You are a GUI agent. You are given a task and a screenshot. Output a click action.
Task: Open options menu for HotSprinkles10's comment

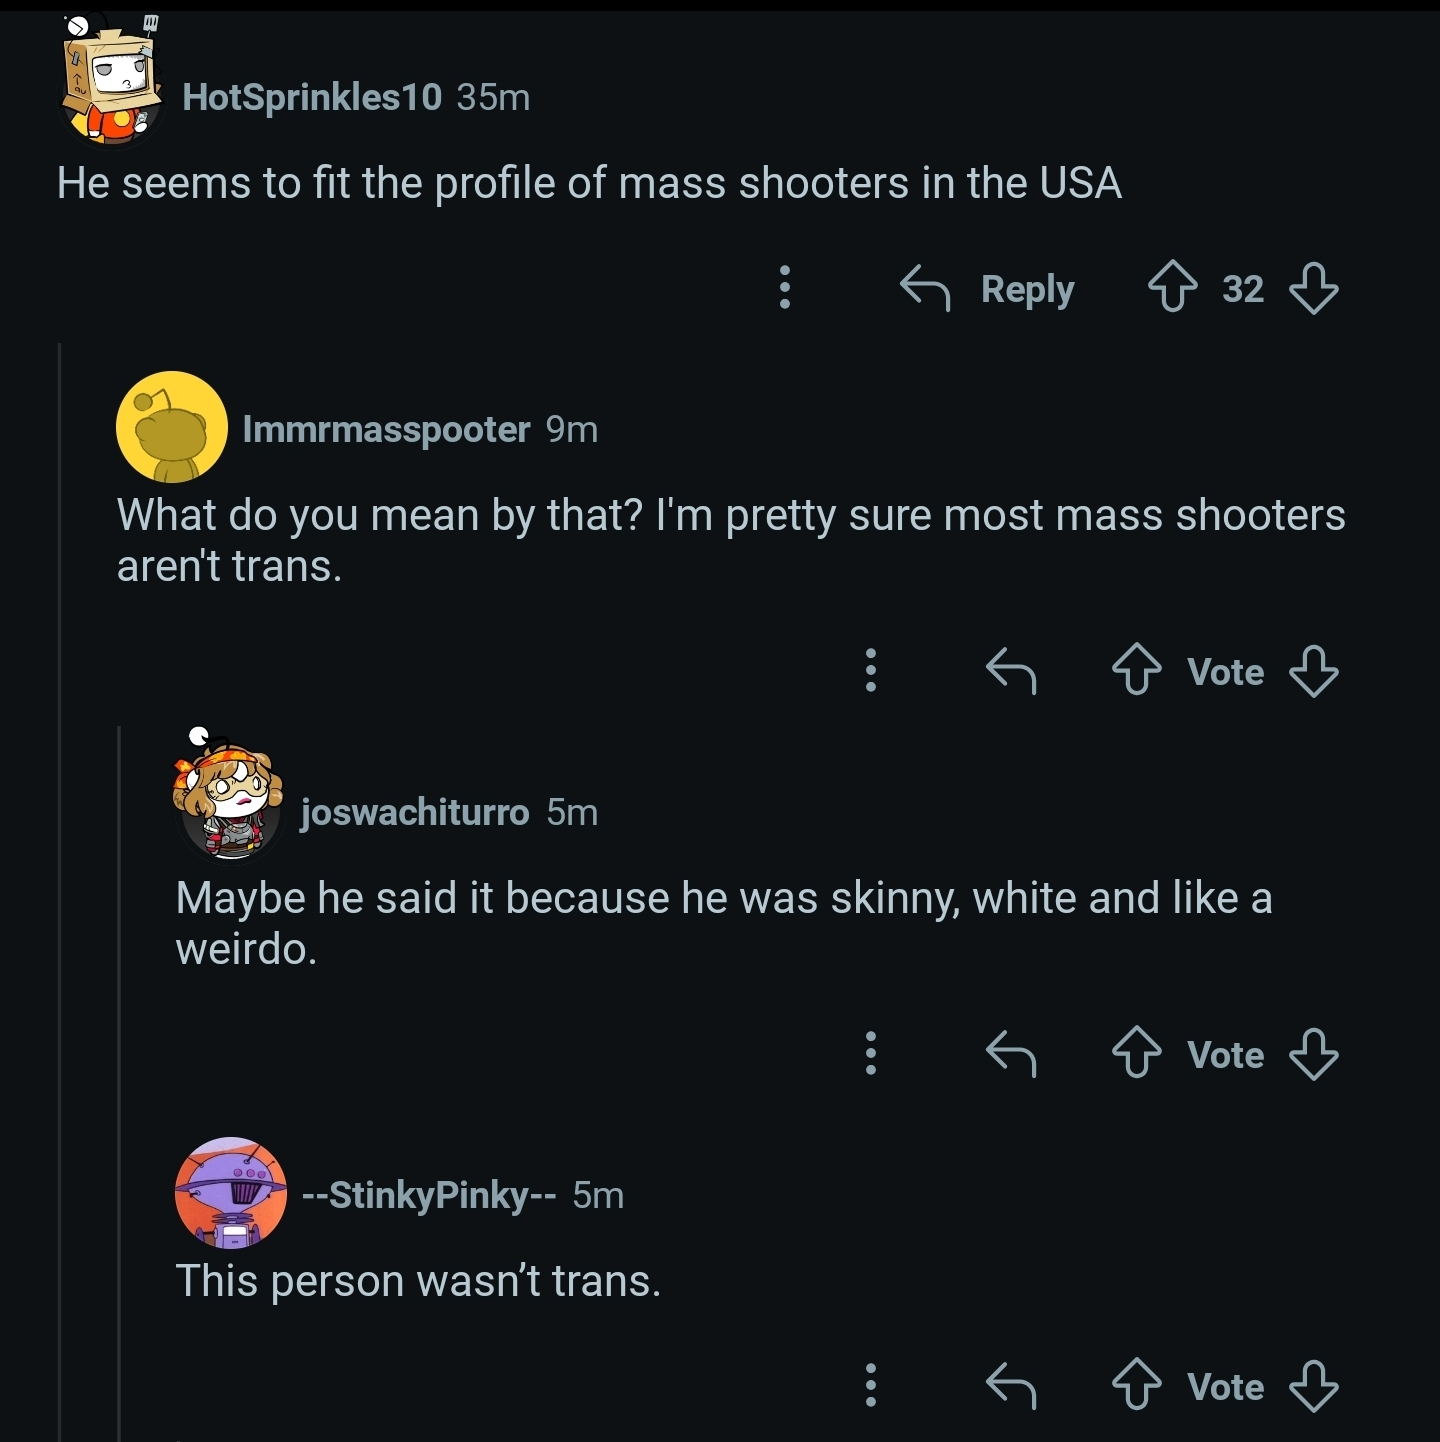(785, 288)
